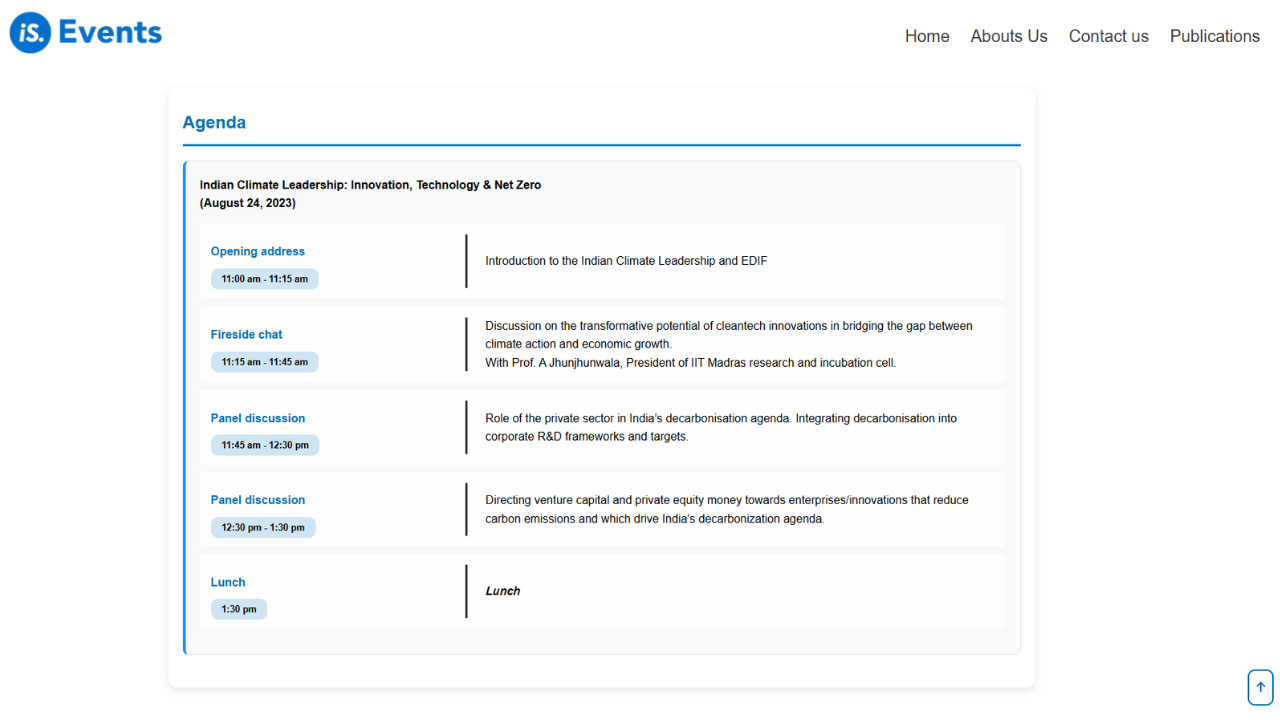The image size is (1280, 720).
Task: Click the Agenda heading
Action: pyautogui.click(x=214, y=122)
